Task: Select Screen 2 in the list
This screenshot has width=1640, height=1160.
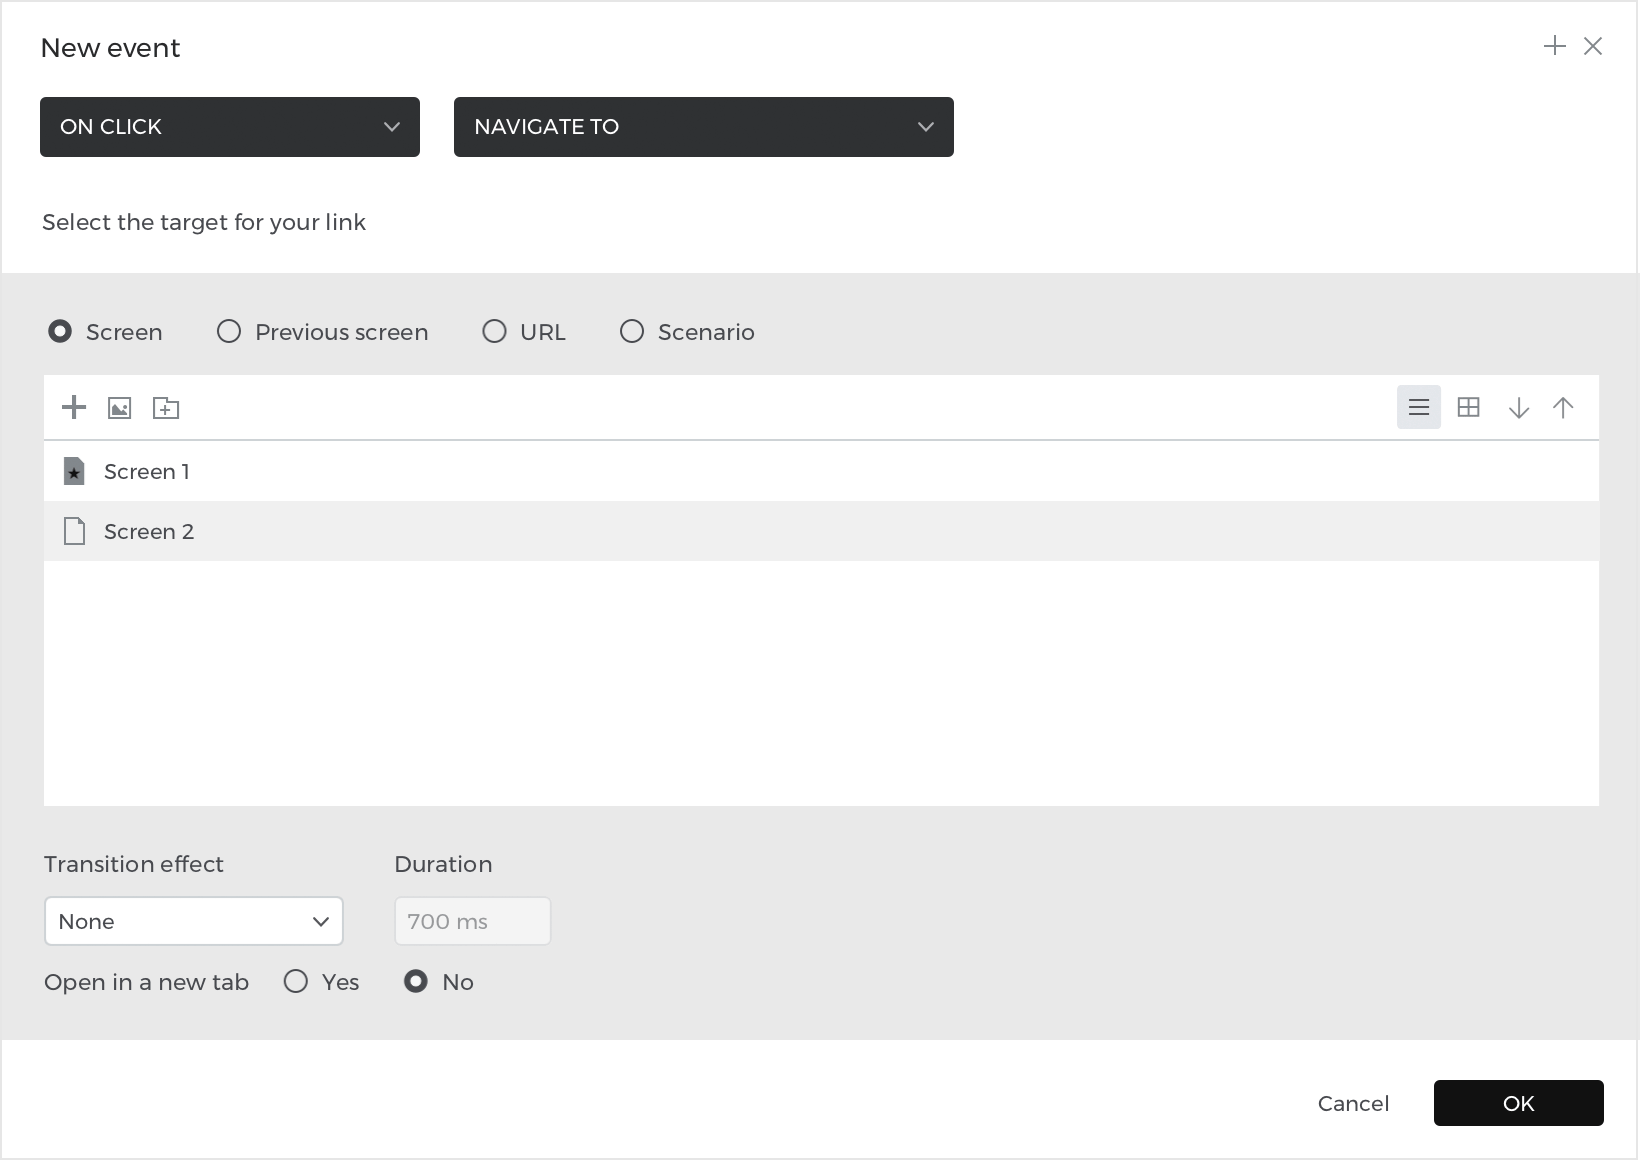Action: [x=821, y=531]
